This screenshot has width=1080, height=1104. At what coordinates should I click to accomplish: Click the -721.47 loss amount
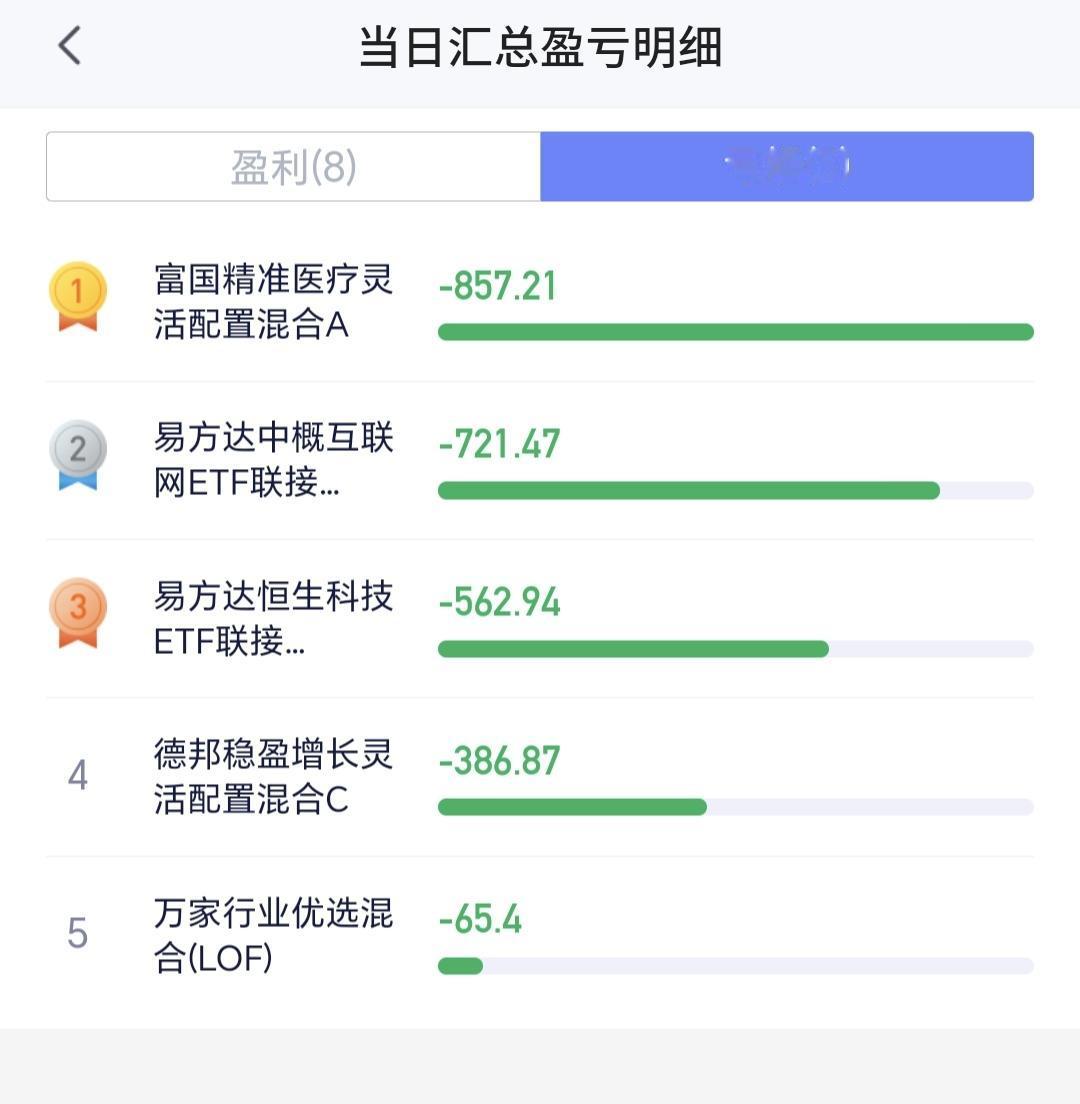(499, 444)
